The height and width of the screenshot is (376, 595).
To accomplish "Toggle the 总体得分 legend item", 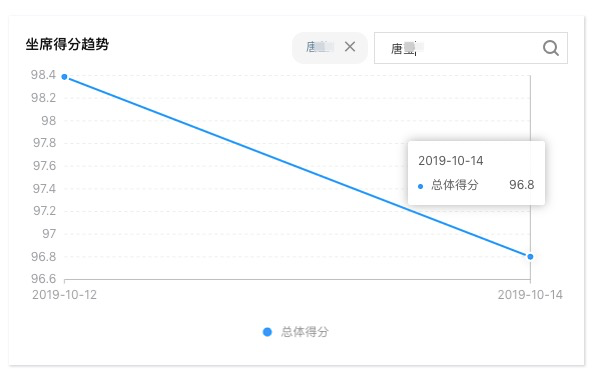I will pyautogui.click(x=296, y=332).
